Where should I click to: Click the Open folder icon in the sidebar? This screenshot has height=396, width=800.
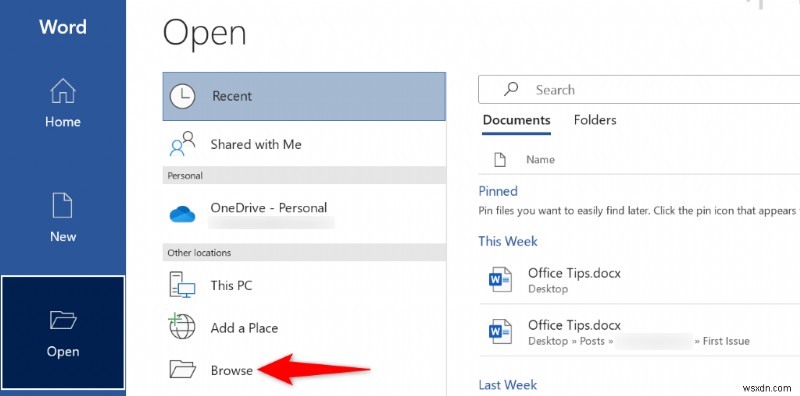[x=63, y=320]
